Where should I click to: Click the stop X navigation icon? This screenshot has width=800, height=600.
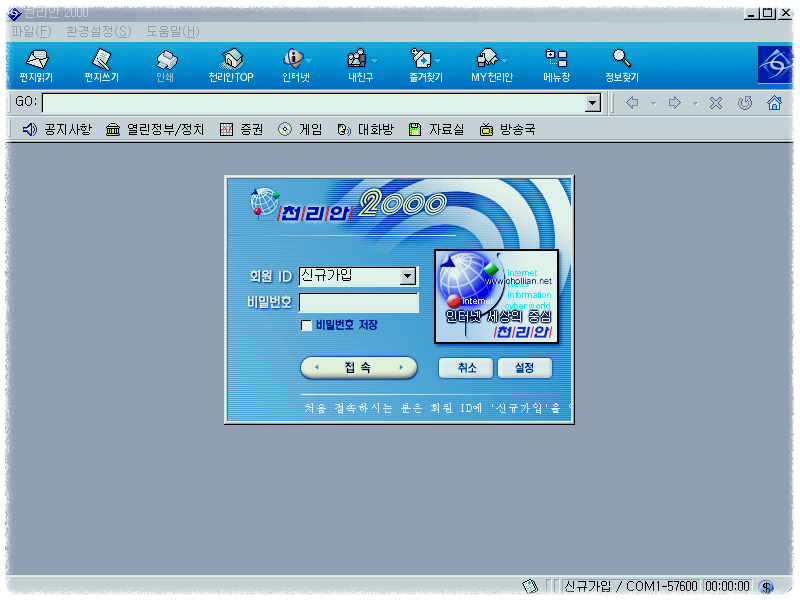click(716, 103)
